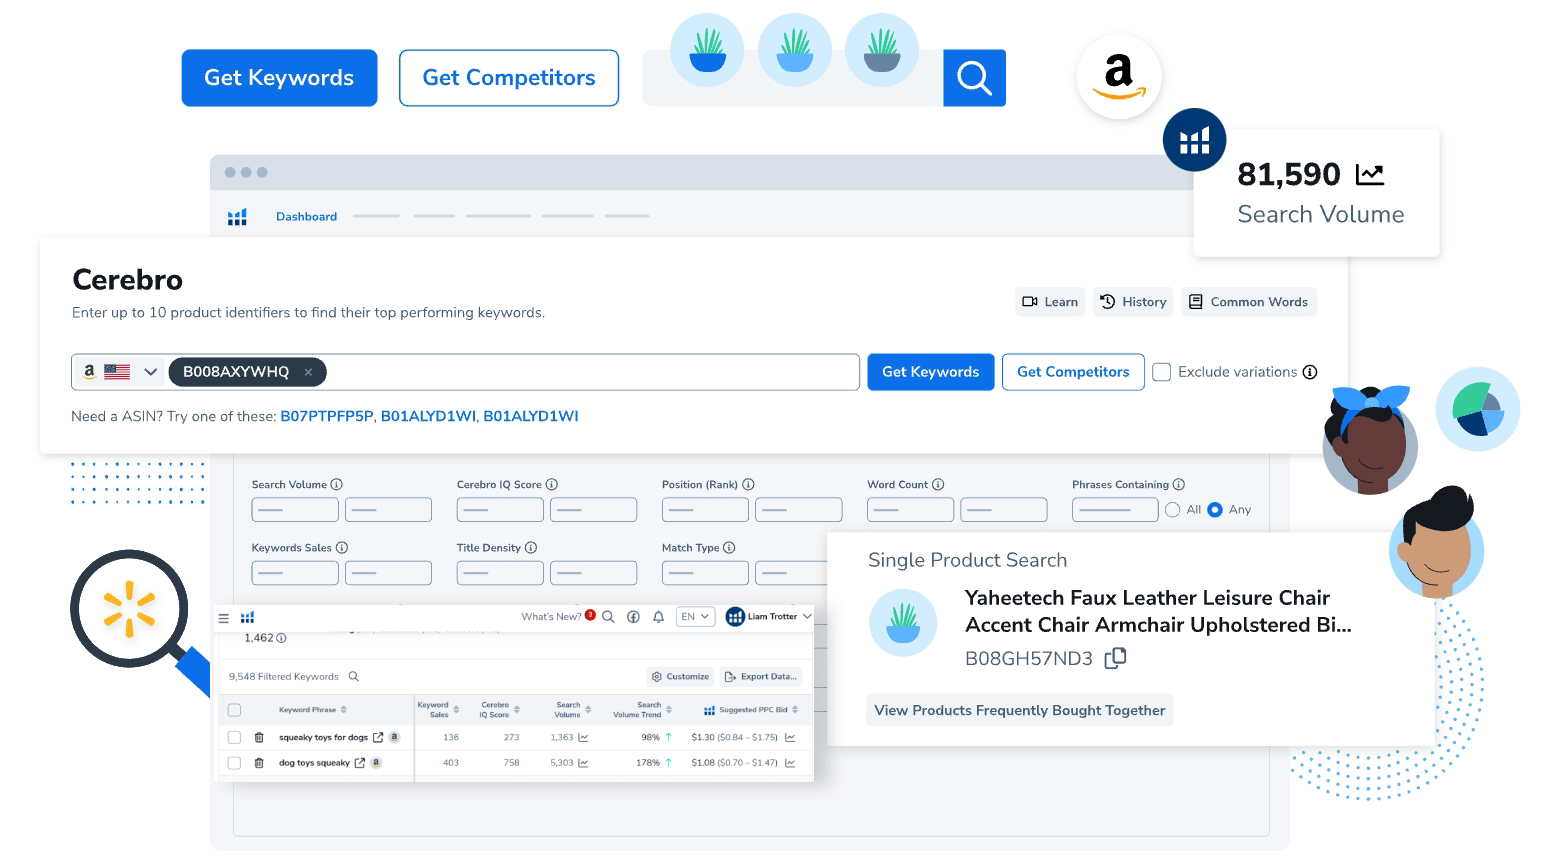Focus the Phrases Containing text box
The height and width of the screenshot is (861, 1563).
point(1115,510)
